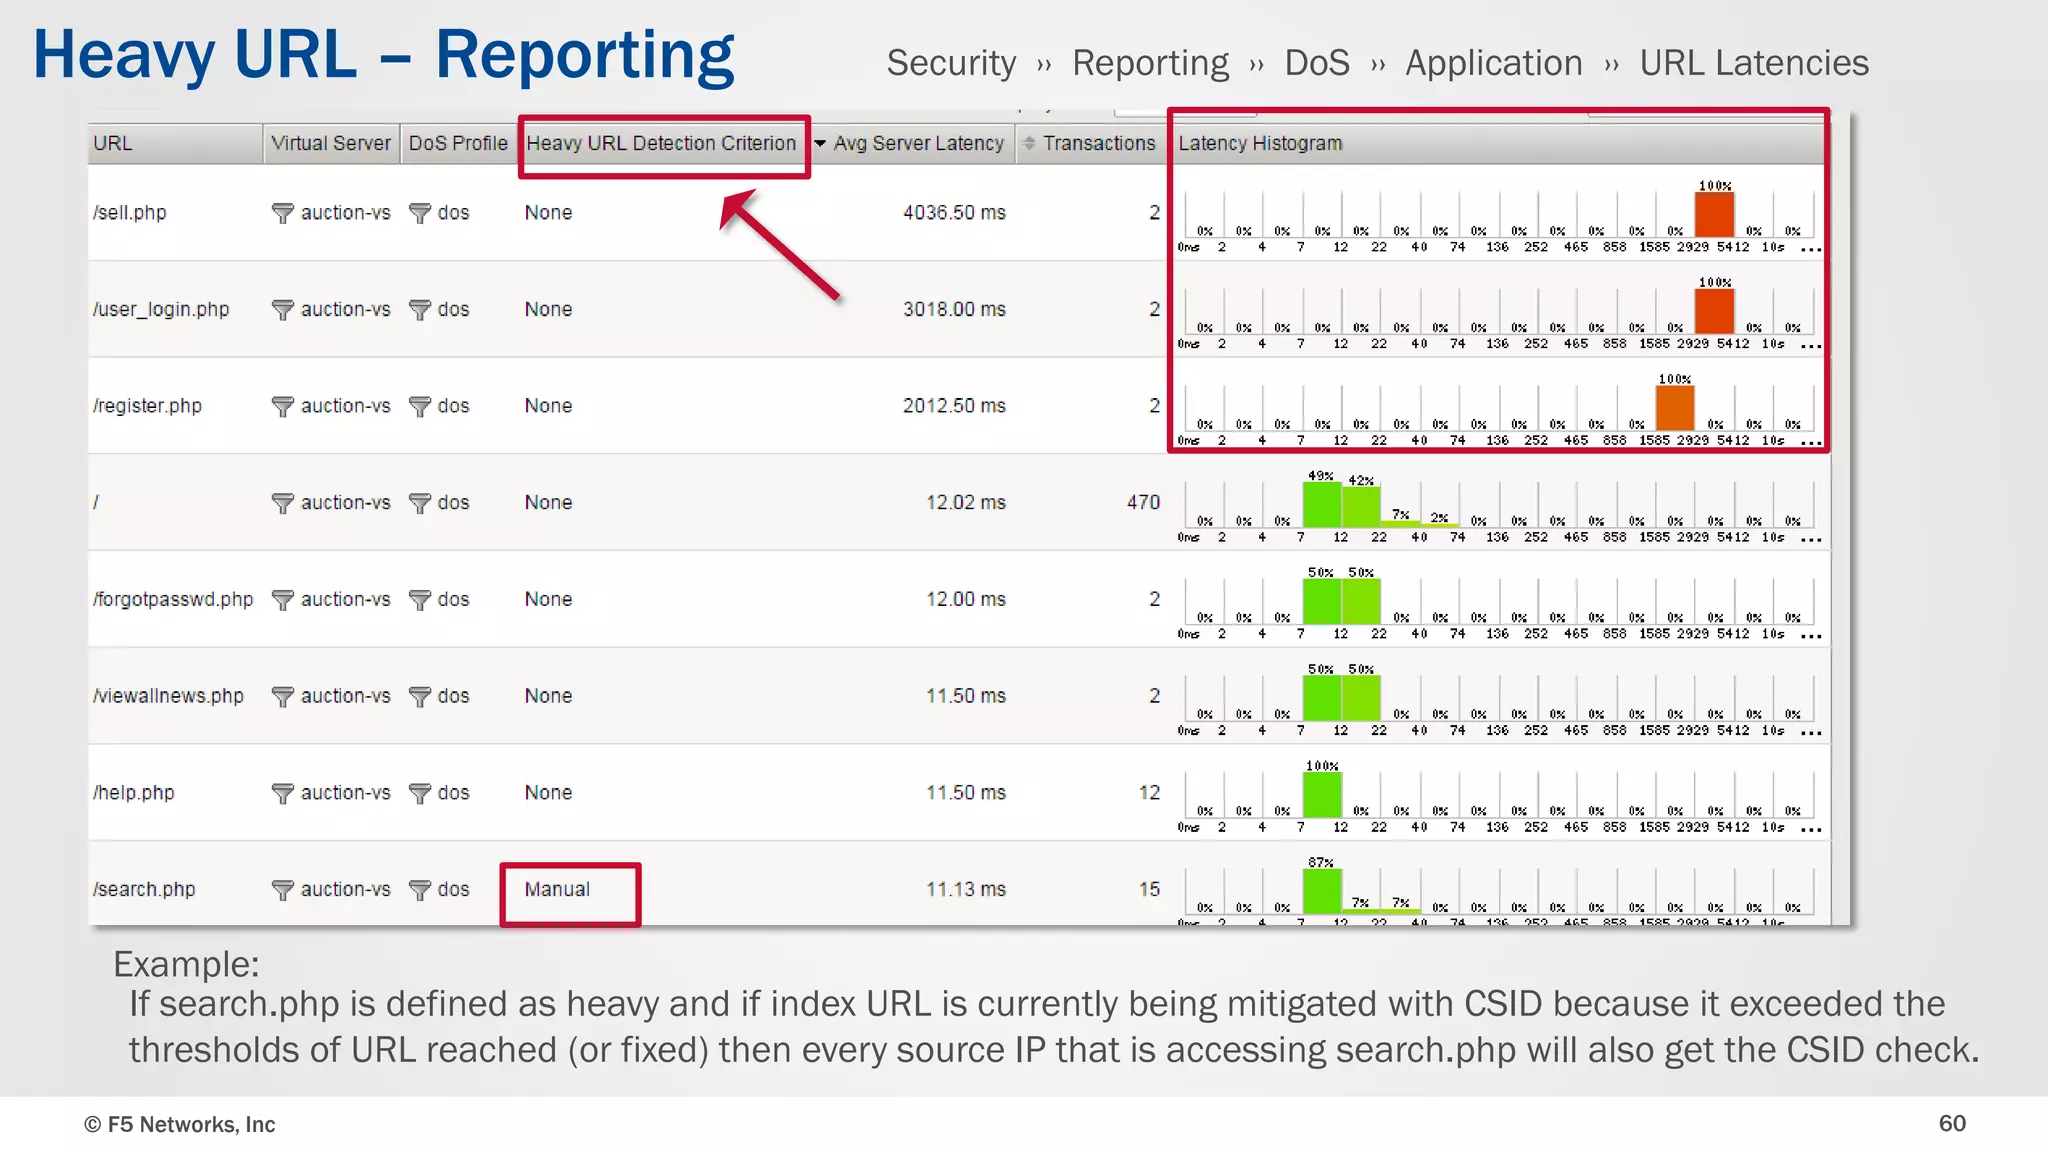
Task: Click the 3018.00 ms latency value
Action: tap(954, 309)
